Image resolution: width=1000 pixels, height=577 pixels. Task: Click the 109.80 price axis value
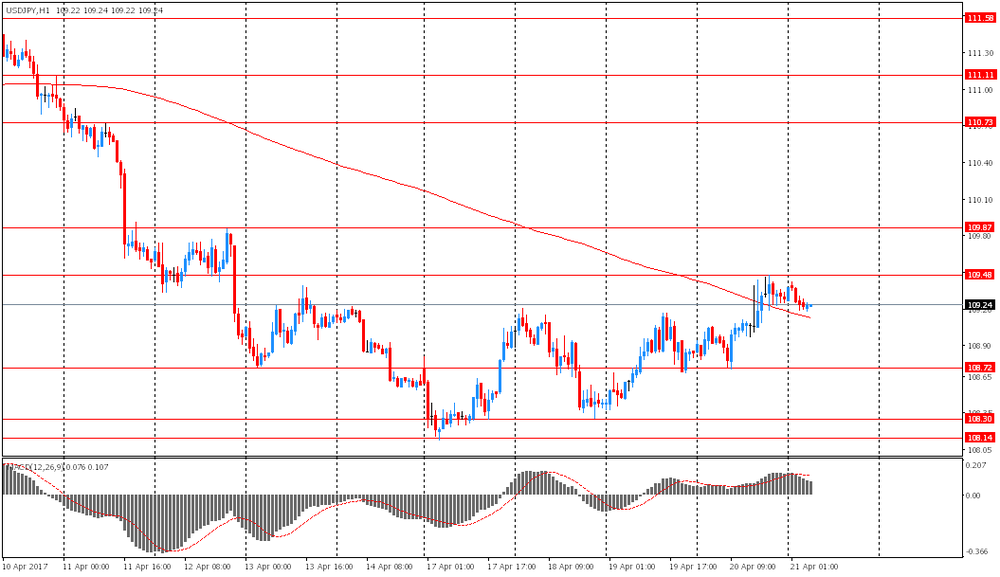[x=980, y=237]
